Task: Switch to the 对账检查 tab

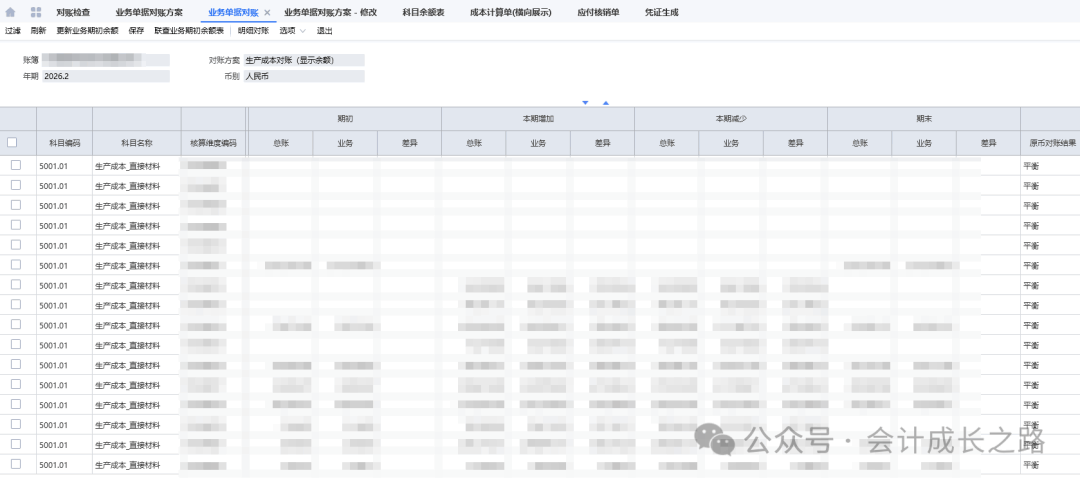Action: pos(73,12)
